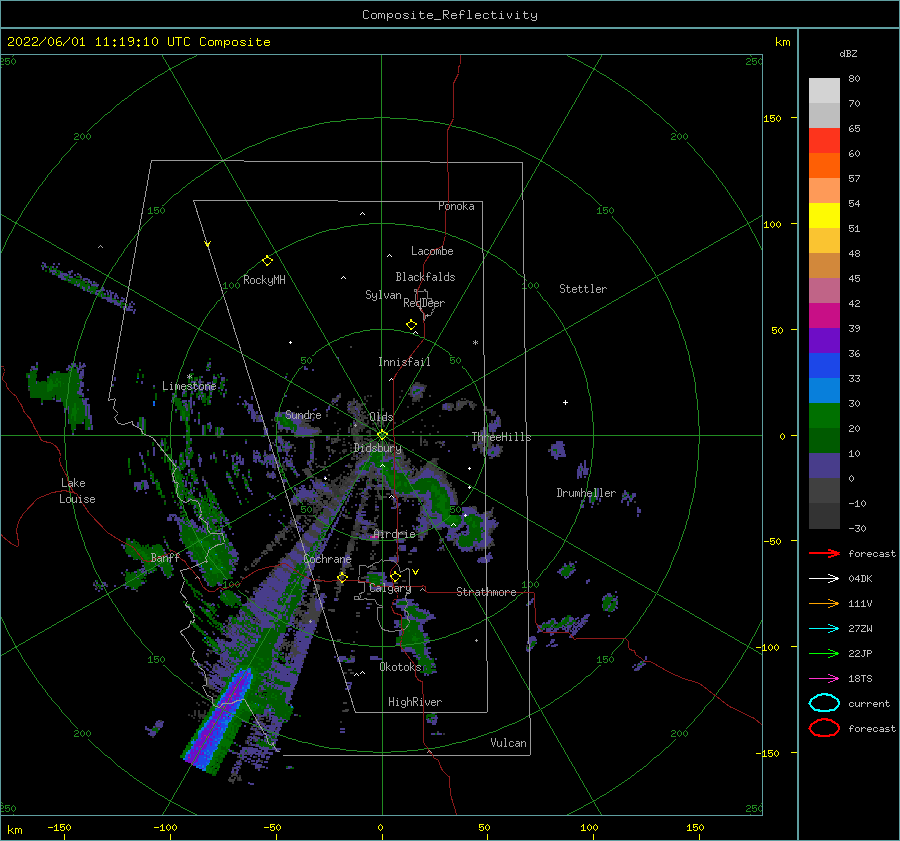The height and width of the screenshot is (841, 900).
Task: Click the Airdrie town label
Action: coord(394,534)
